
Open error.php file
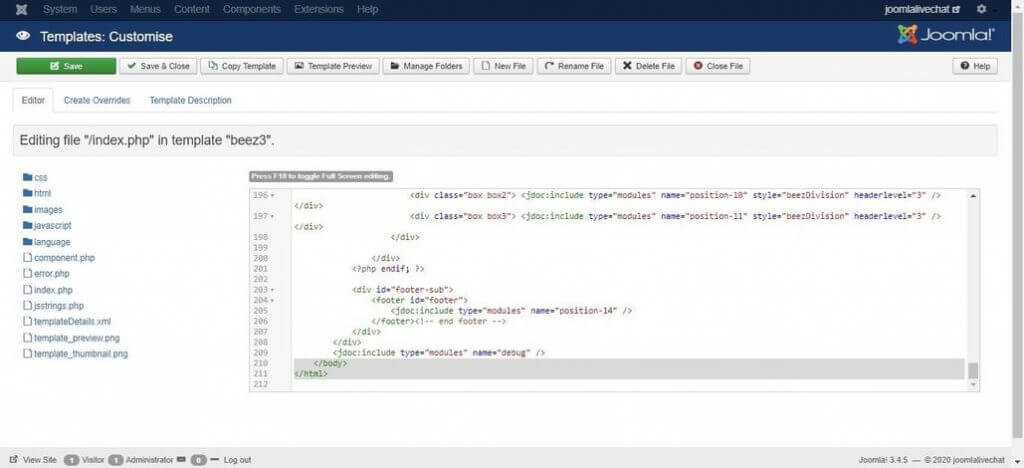coord(46,273)
